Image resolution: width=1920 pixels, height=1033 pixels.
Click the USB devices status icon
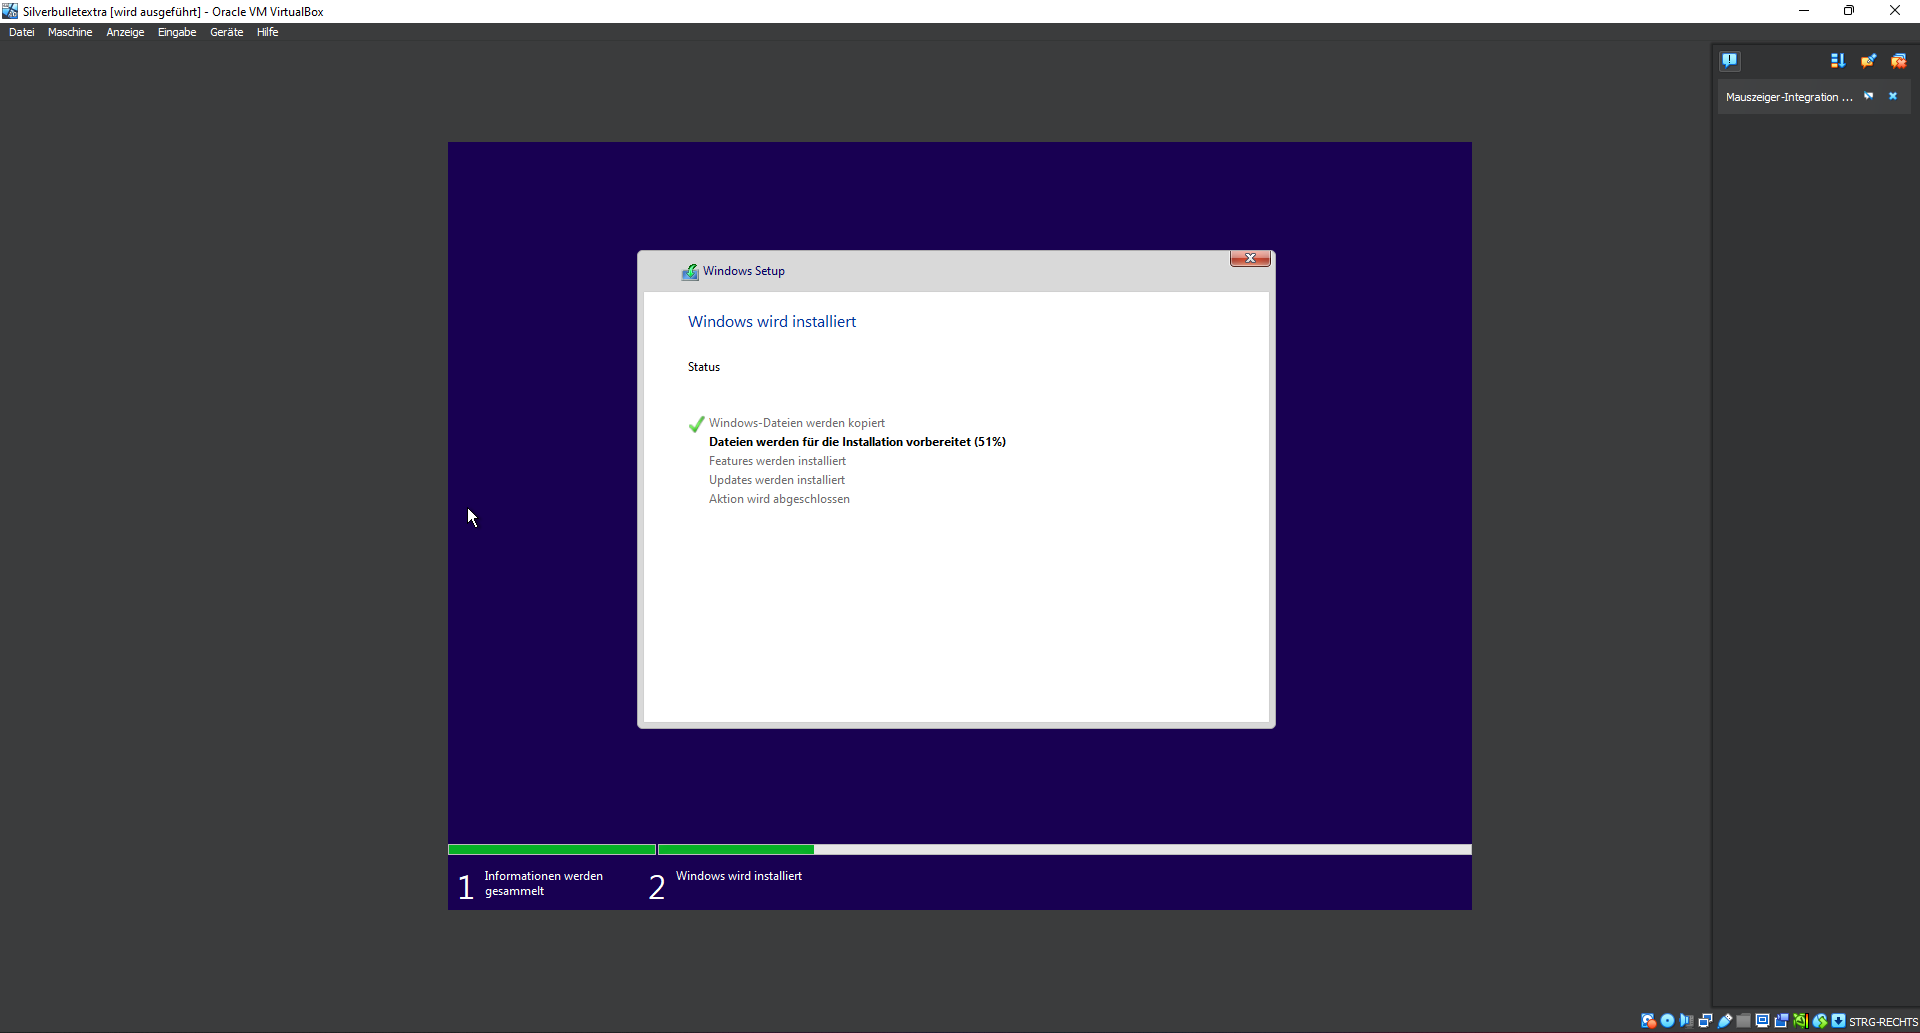point(1725,1021)
